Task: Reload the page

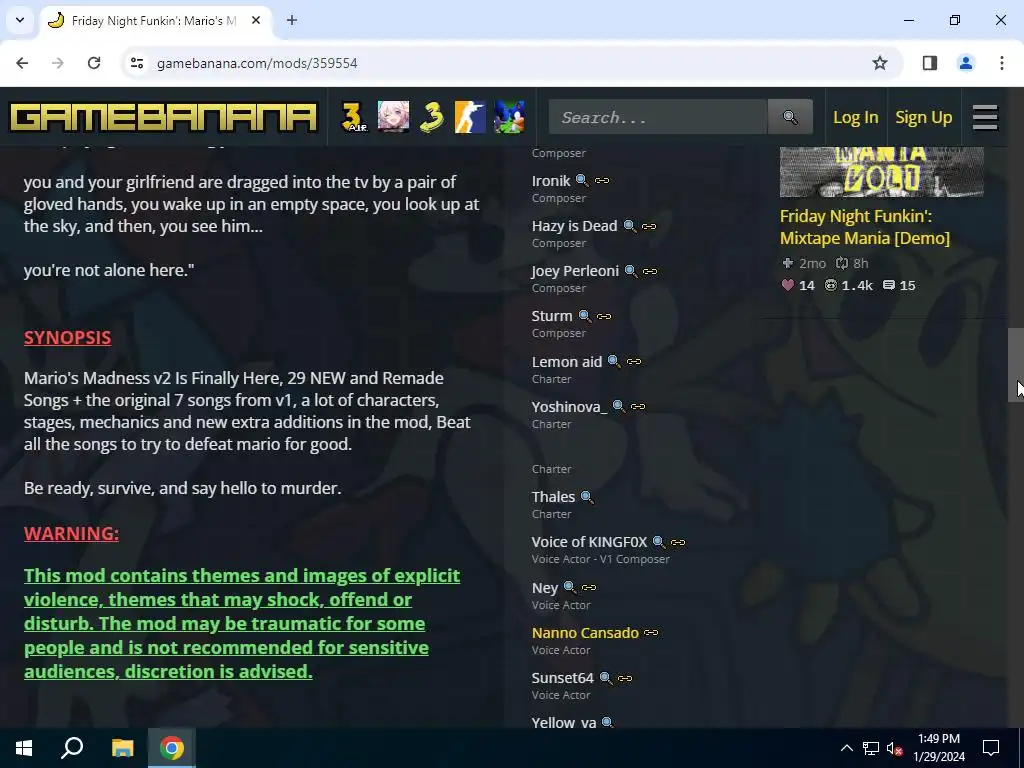Action: point(94,63)
